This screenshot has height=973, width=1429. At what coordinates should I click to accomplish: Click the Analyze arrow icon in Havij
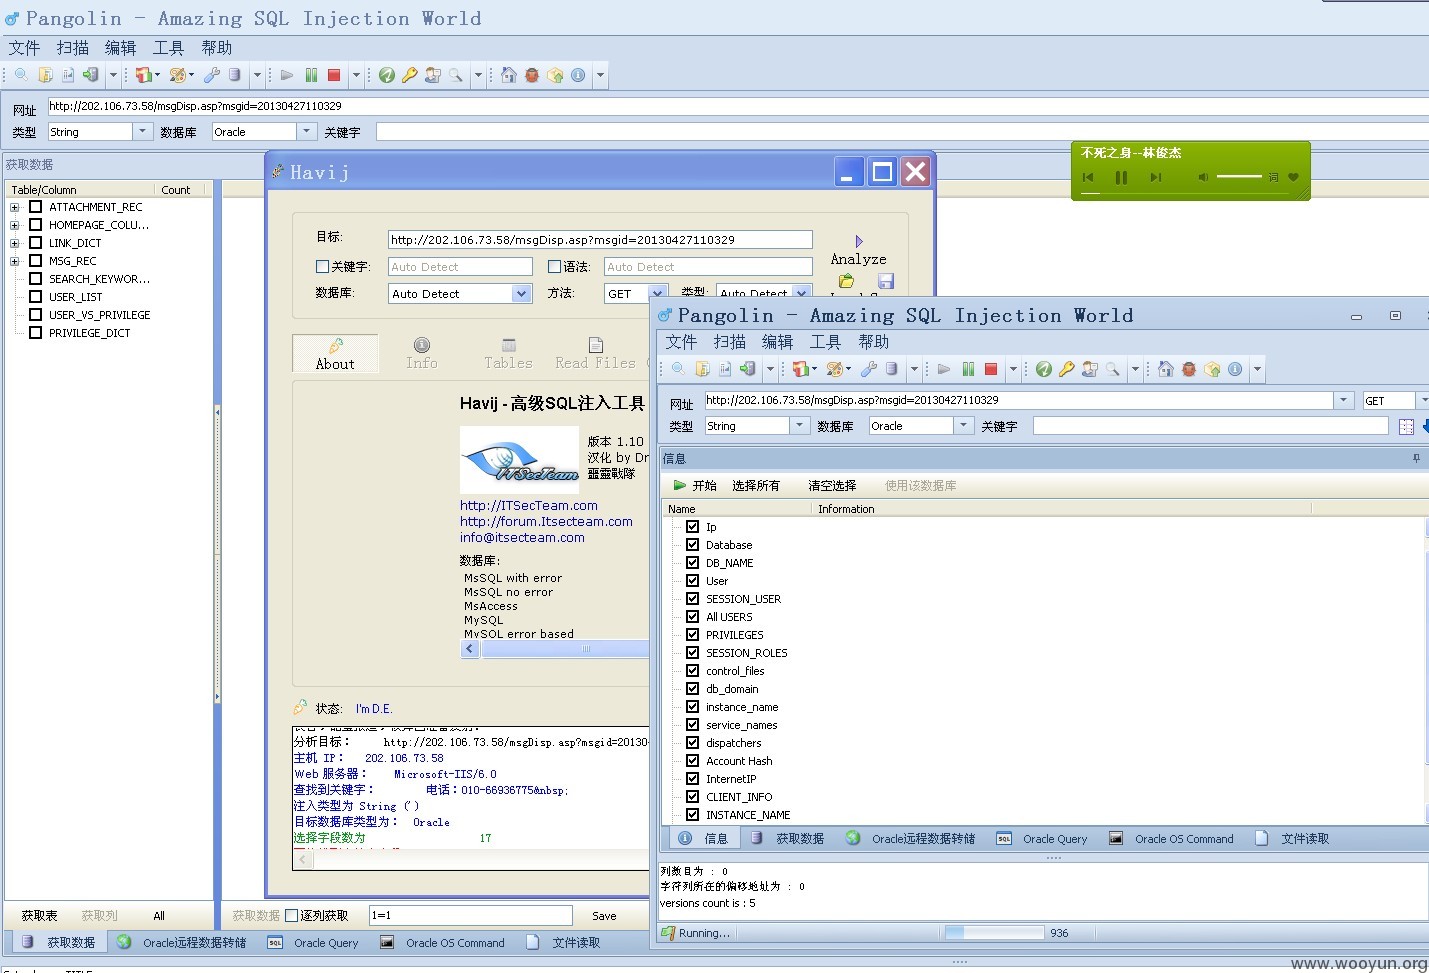tap(859, 241)
